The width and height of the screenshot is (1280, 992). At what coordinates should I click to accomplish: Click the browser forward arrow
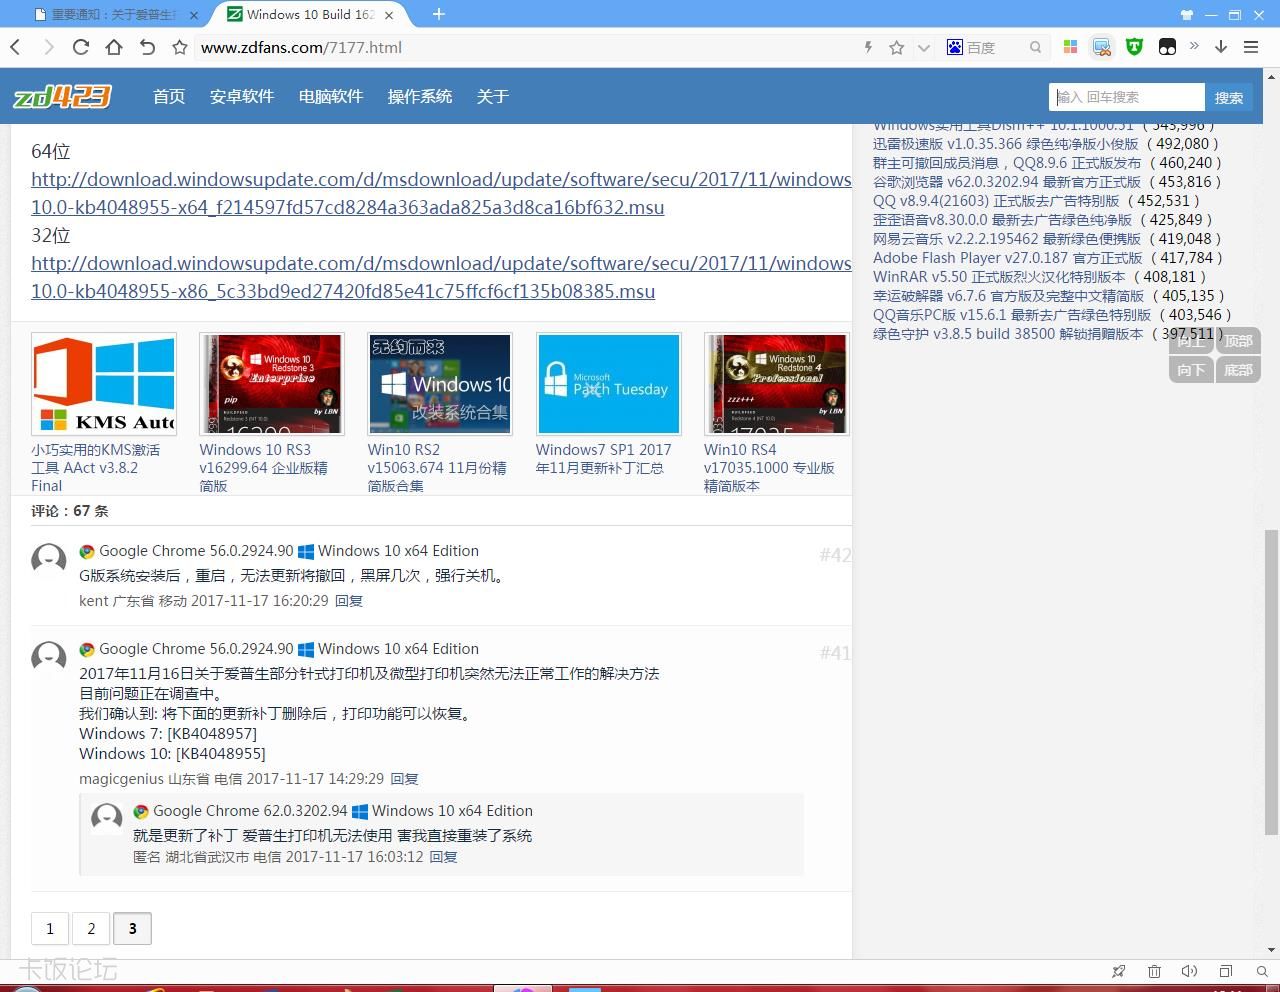click(48, 47)
